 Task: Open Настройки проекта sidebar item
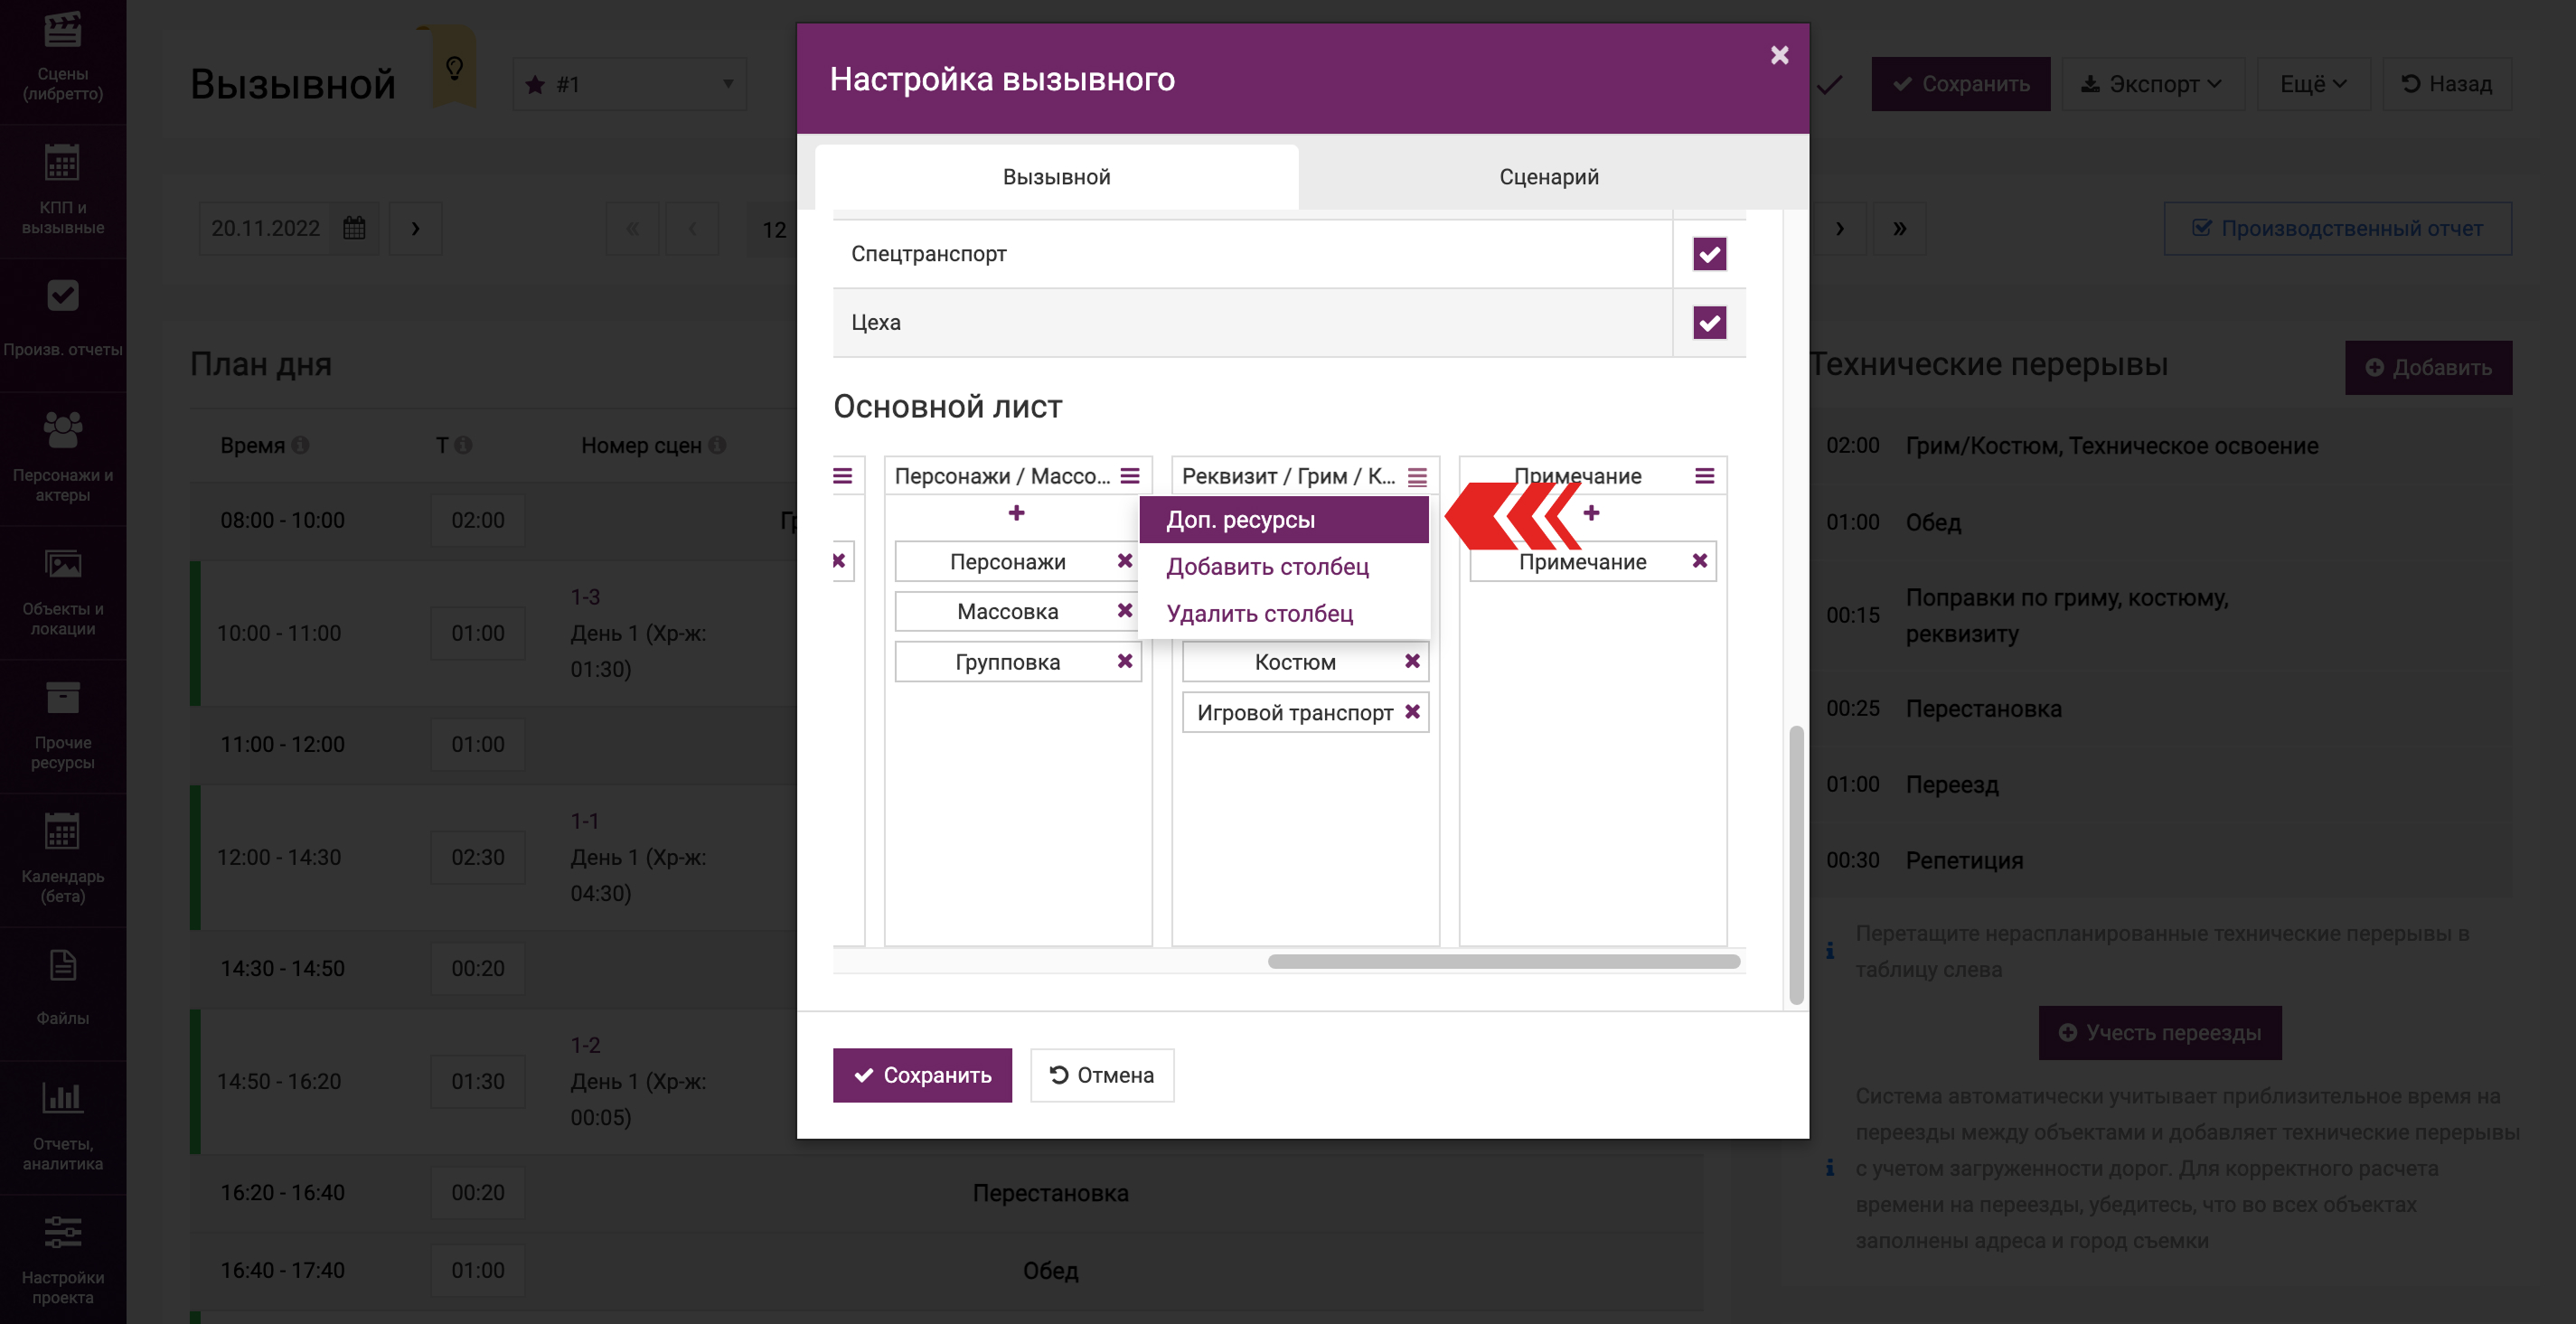tap(63, 1261)
